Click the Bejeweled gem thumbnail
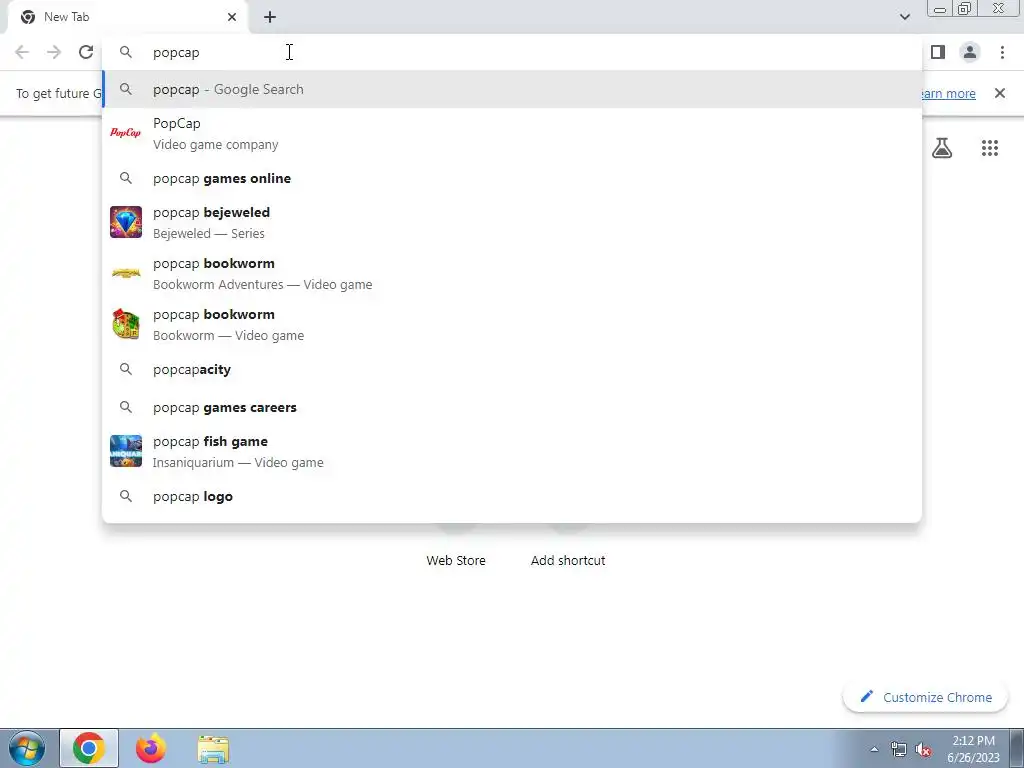This screenshot has height=768, width=1024. click(x=125, y=222)
